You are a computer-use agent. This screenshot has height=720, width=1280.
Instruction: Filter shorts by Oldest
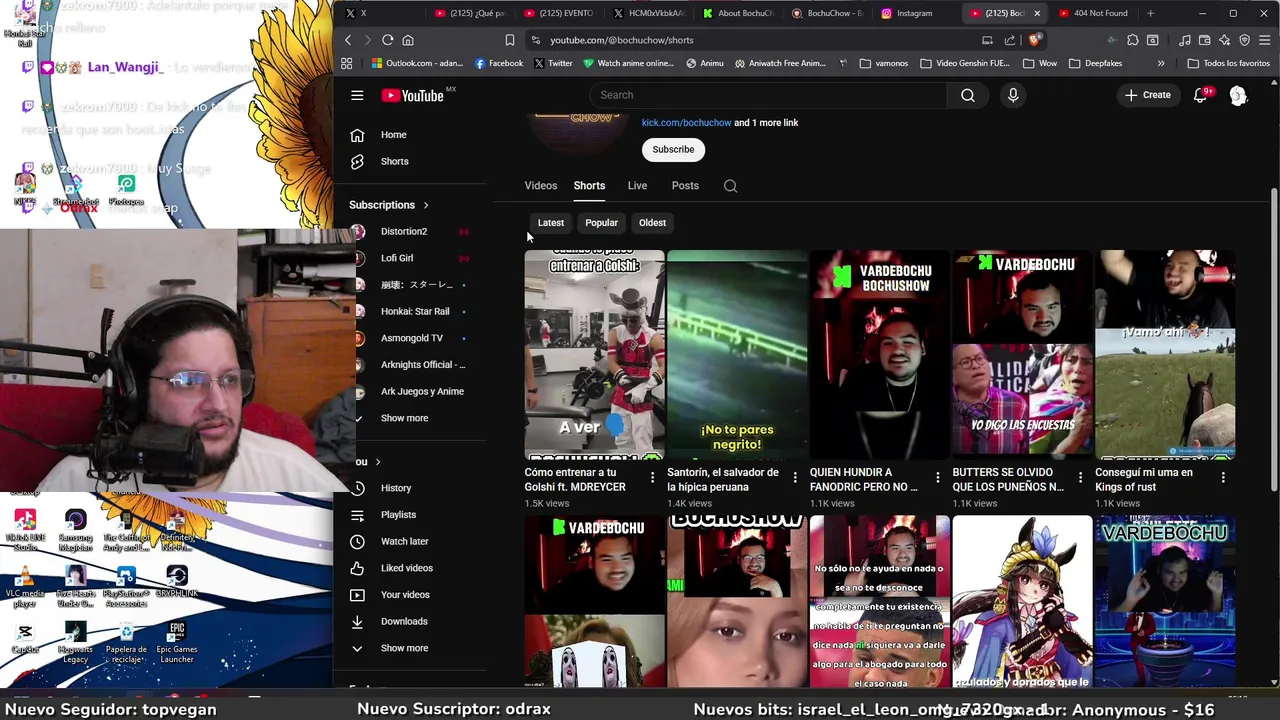[652, 223]
